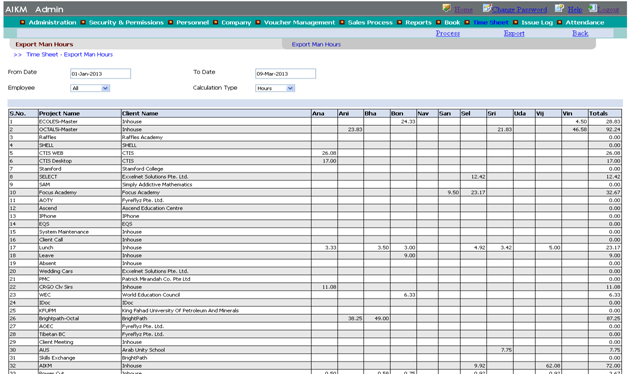Select the King Fahad University client cell
Viewport: 642px width, 374px height.
pyautogui.click(x=216, y=311)
